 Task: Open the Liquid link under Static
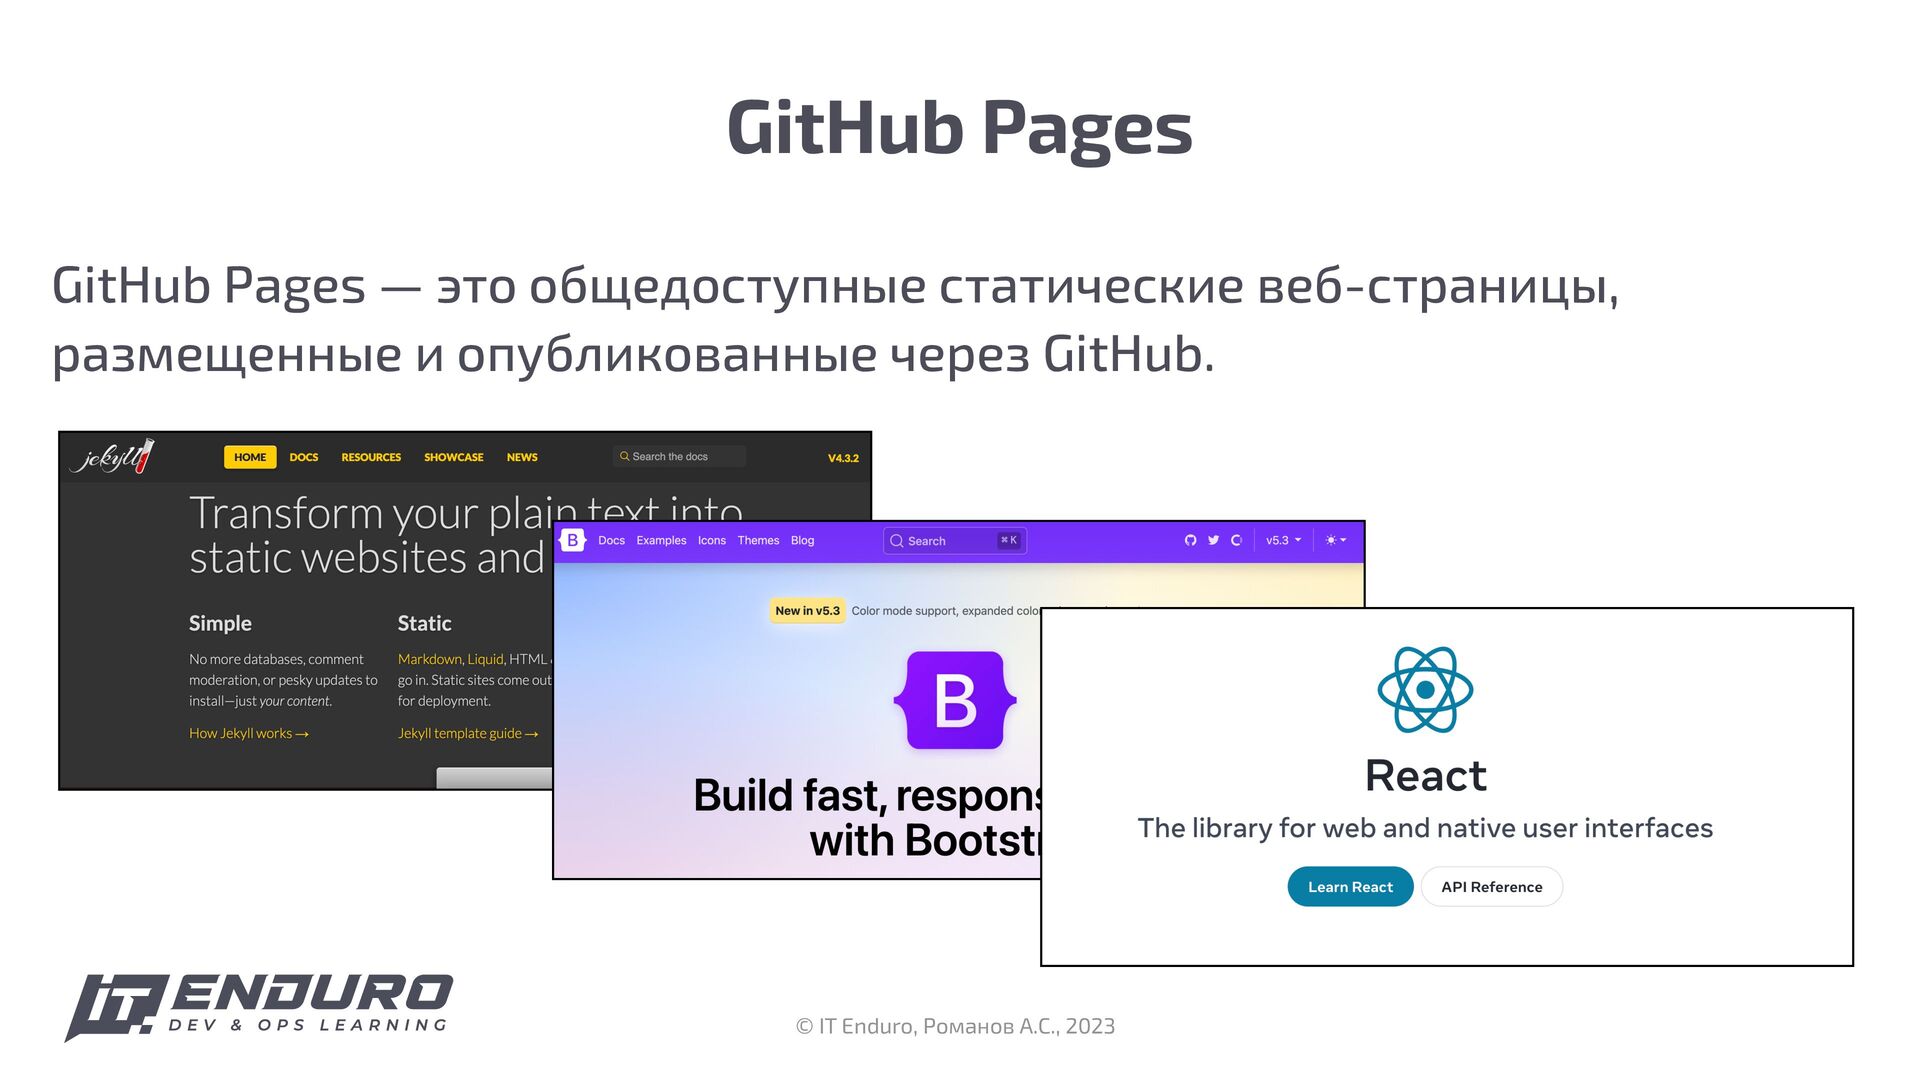pyautogui.click(x=485, y=659)
